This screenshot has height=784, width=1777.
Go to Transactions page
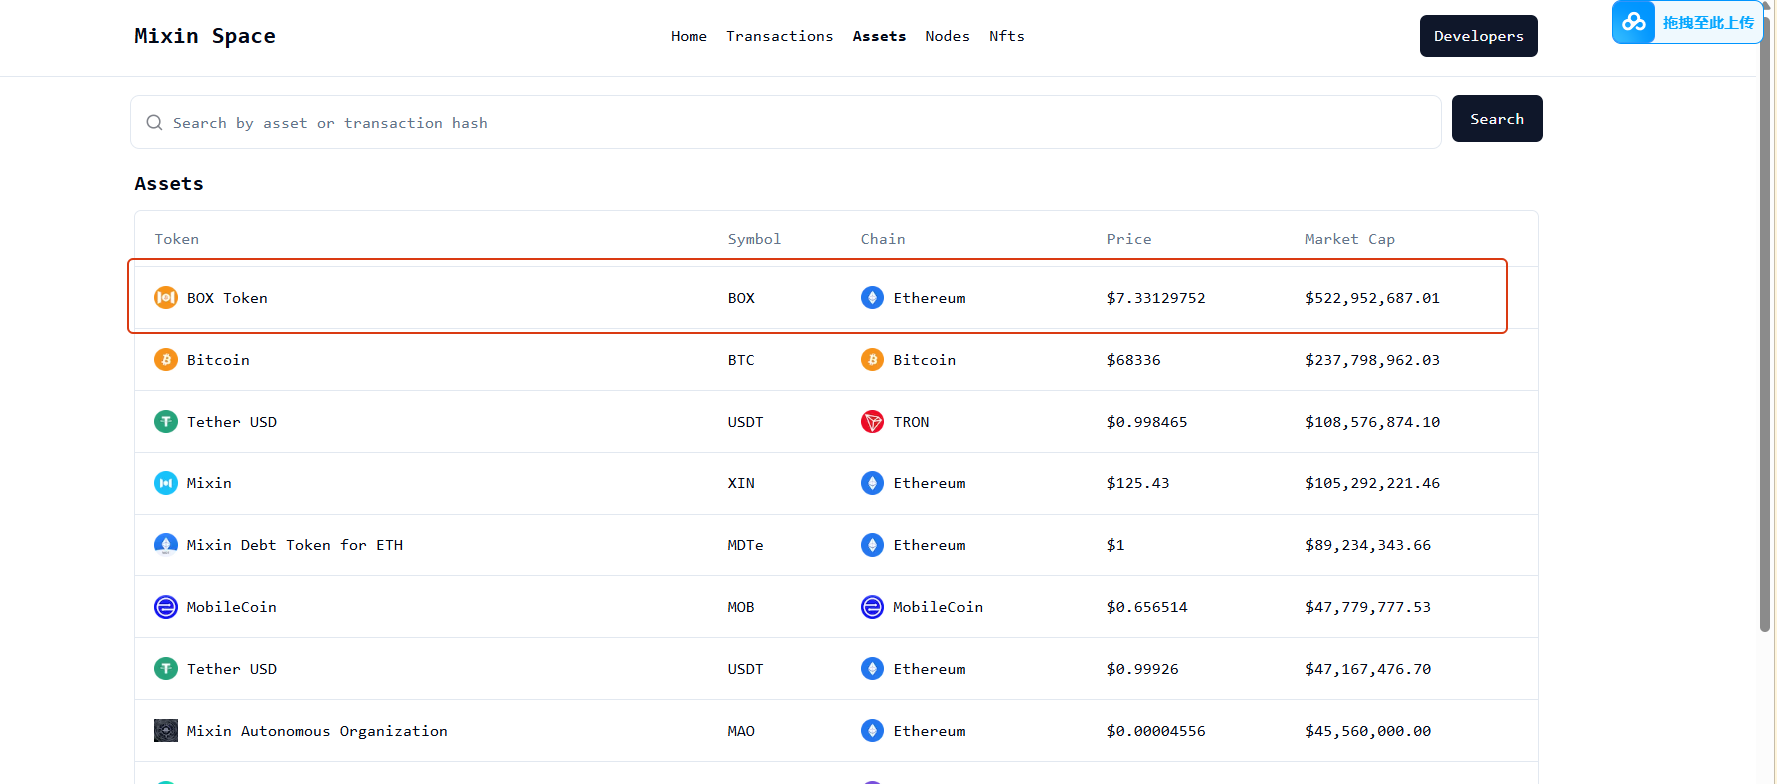click(779, 36)
